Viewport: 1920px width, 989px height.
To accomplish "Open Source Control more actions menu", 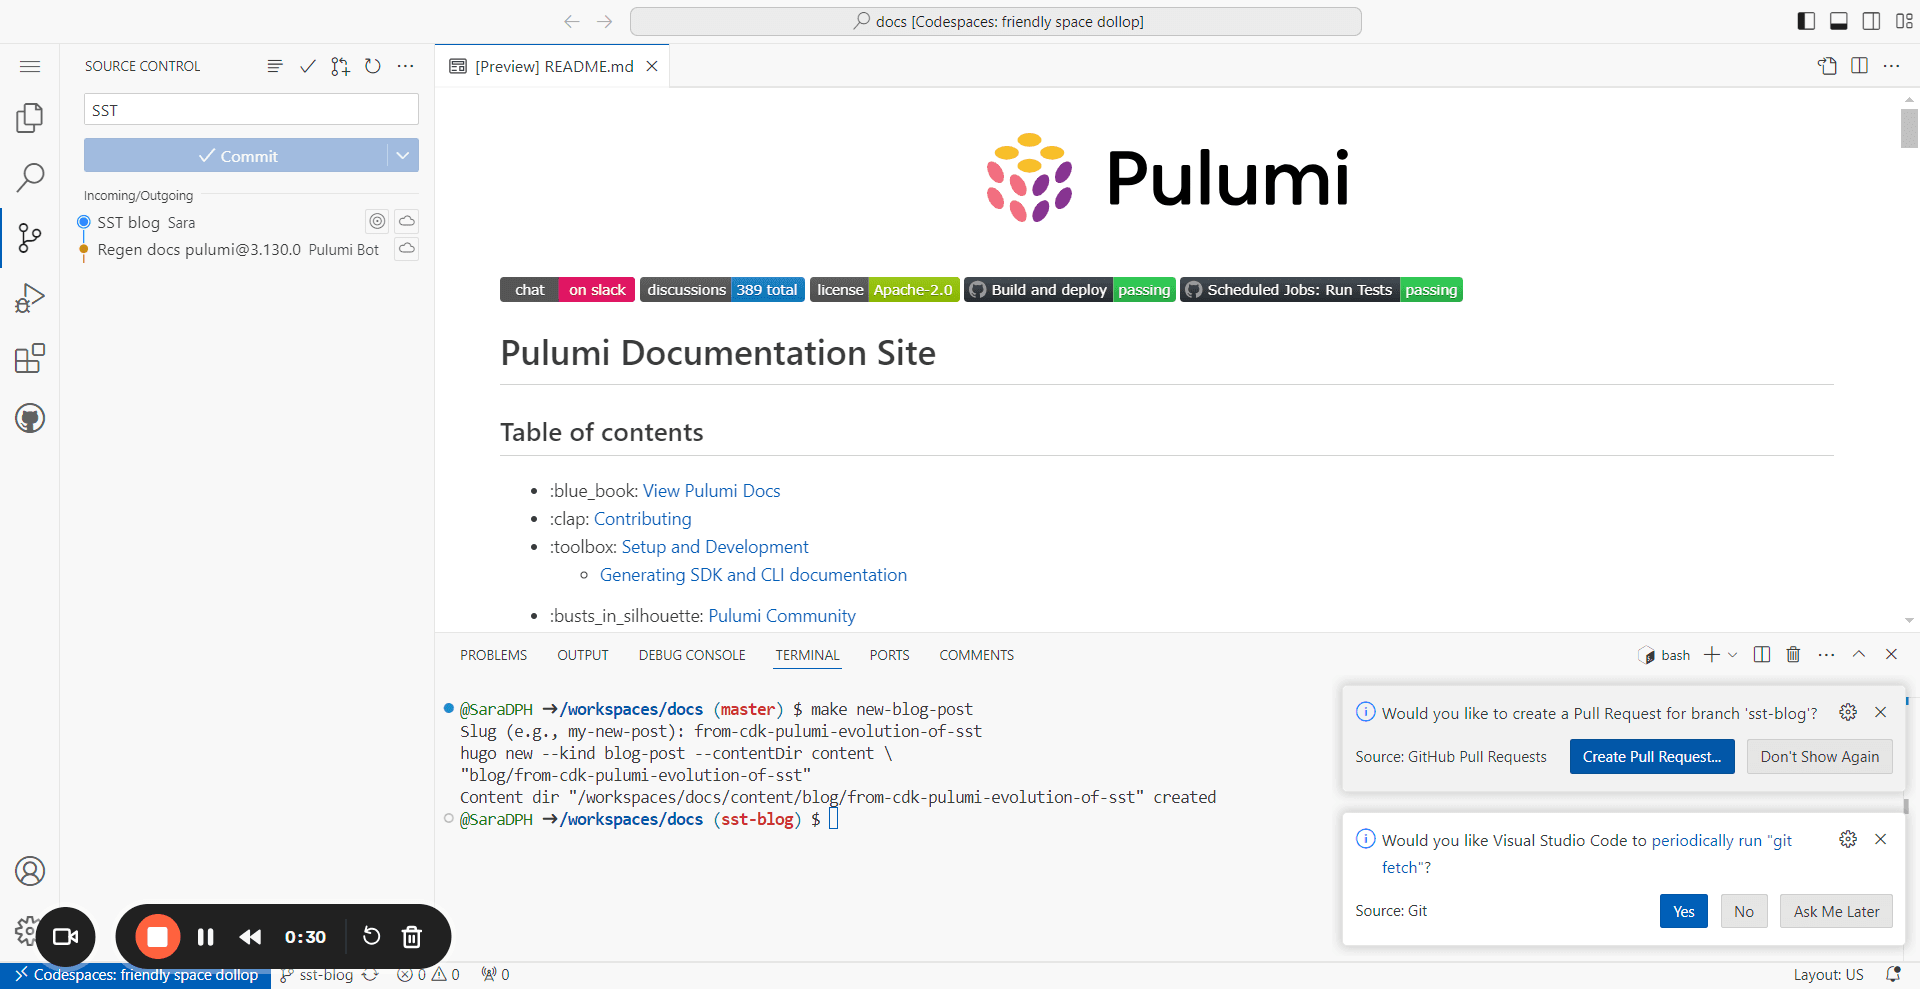I will [405, 66].
